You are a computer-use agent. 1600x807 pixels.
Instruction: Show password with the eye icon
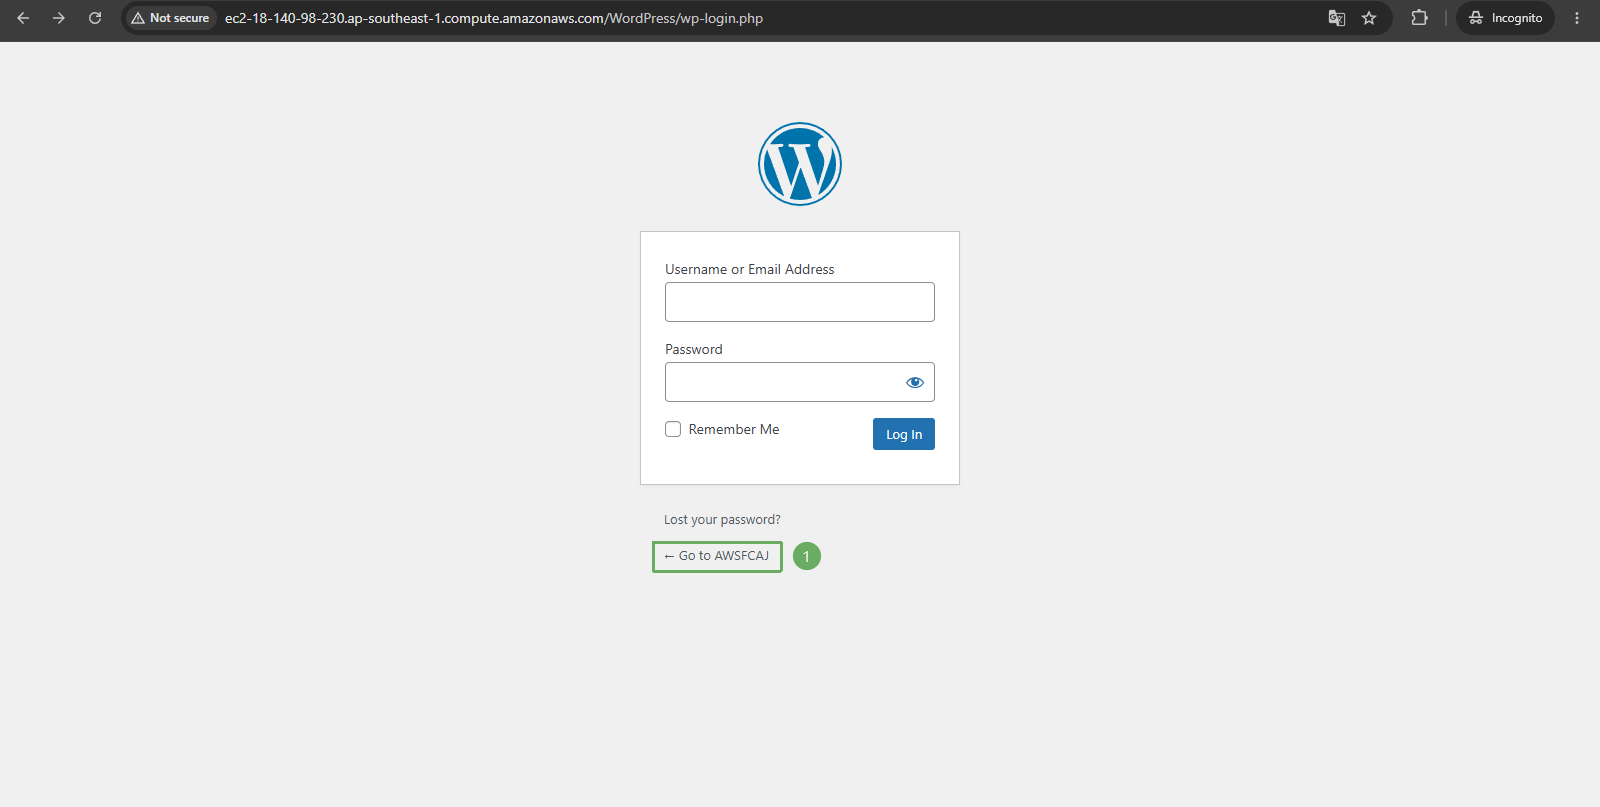point(915,382)
